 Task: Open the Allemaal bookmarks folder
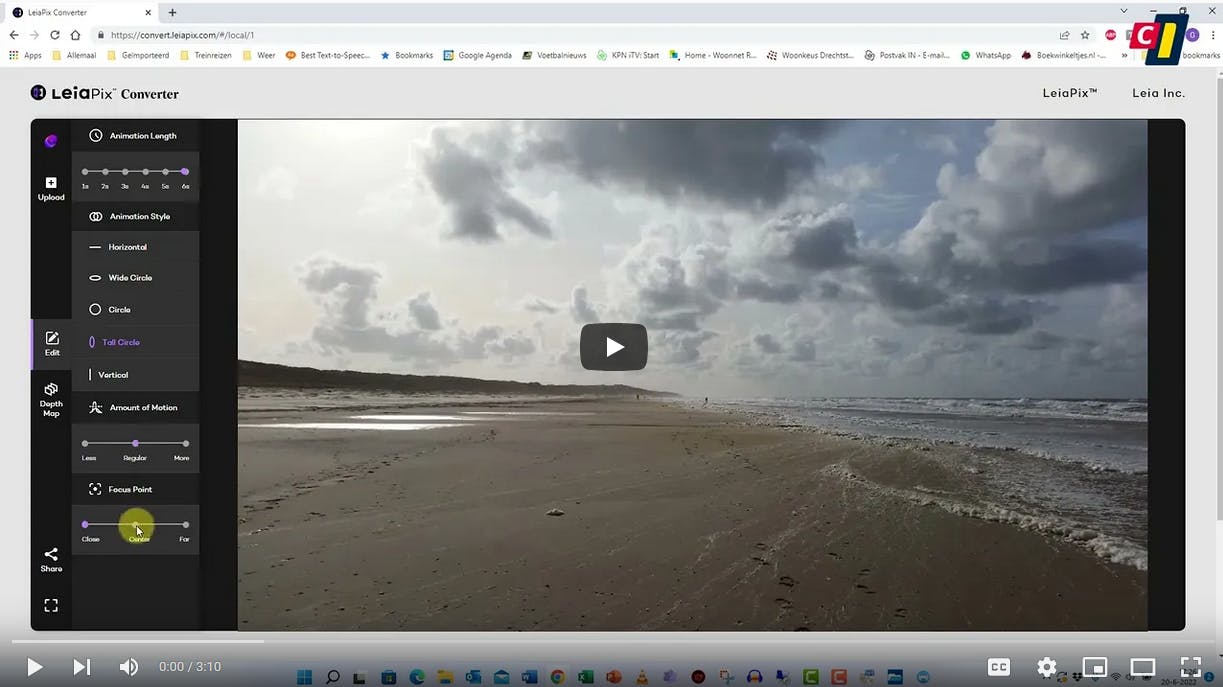74,56
